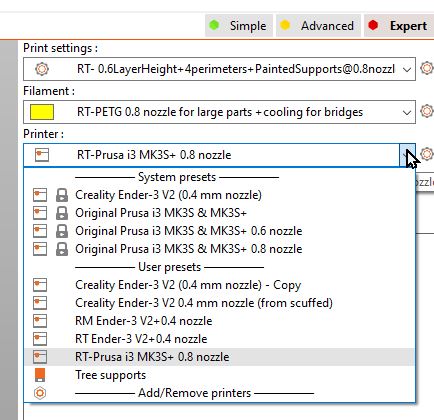434x420 pixels.
Task: Open the Filament preset dropdown
Action: point(407,112)
